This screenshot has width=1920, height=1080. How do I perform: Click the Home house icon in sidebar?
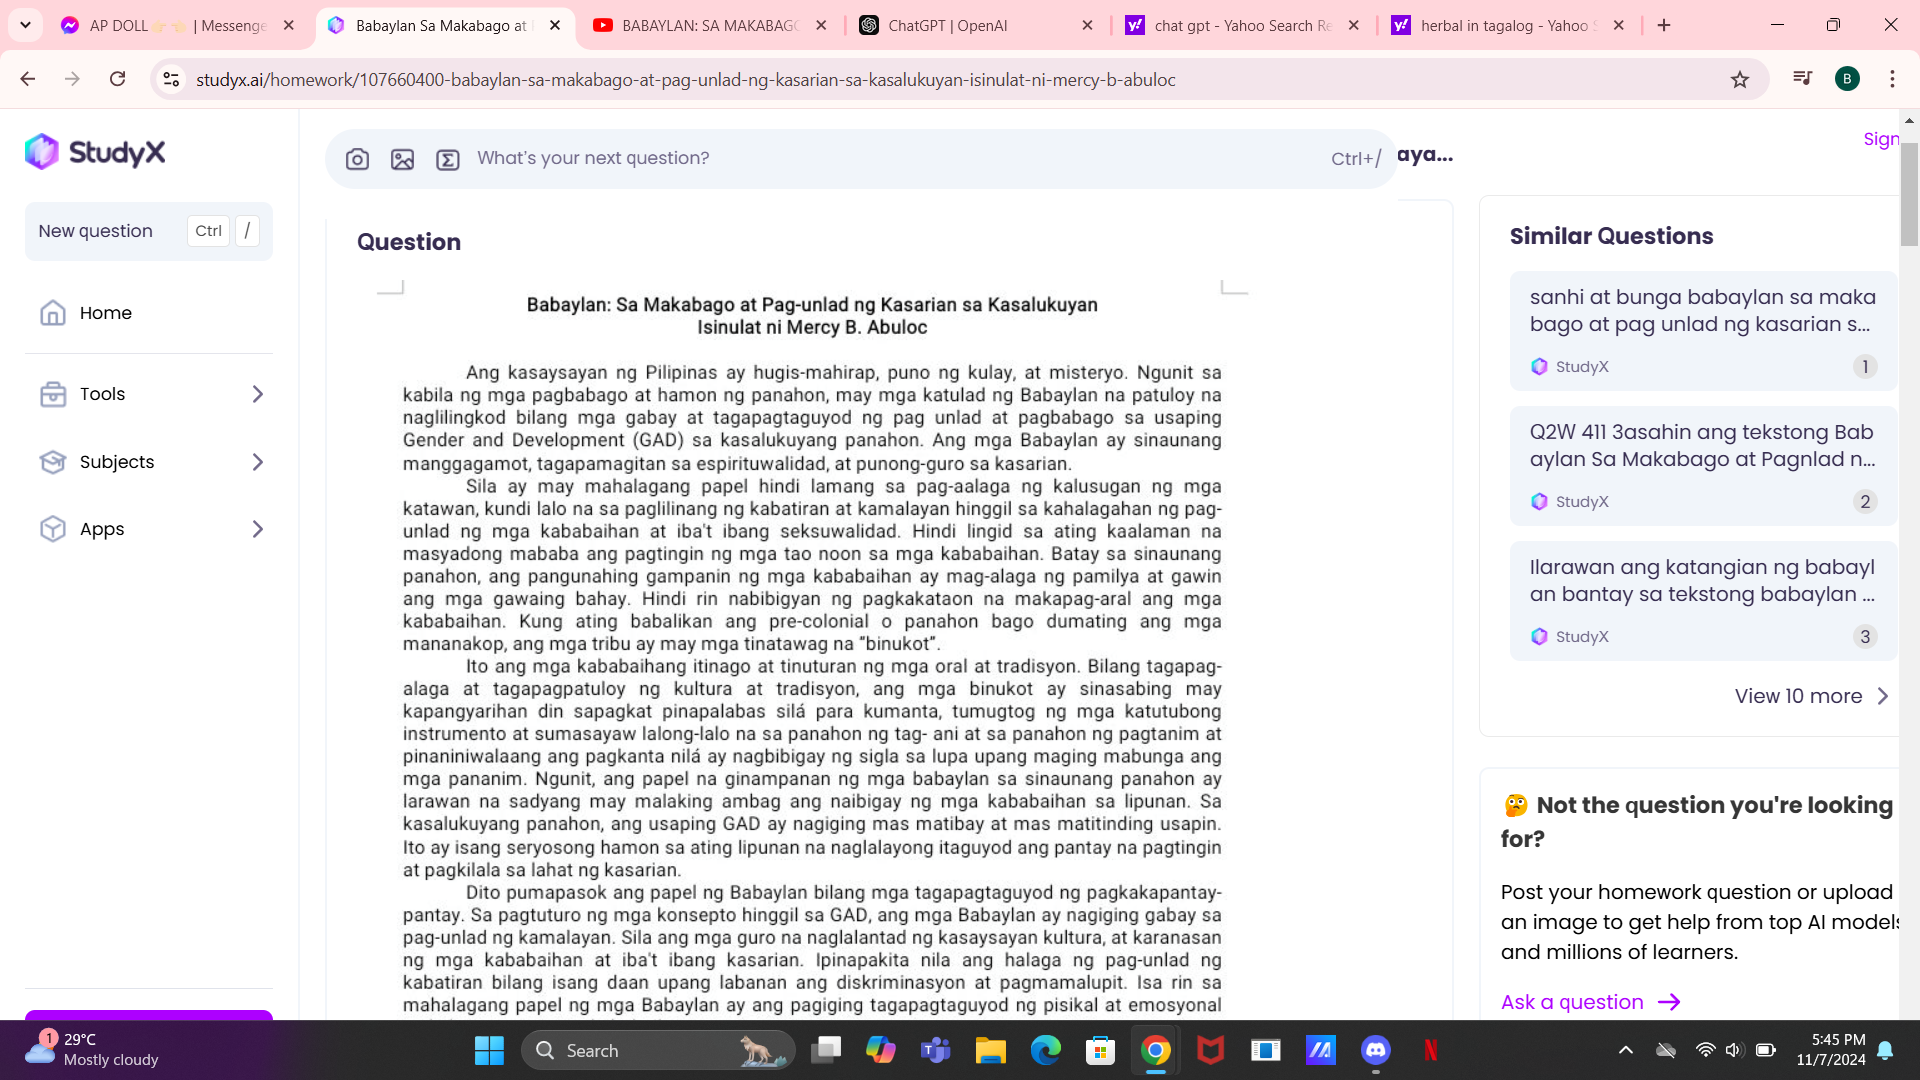[x=53, y=313]
